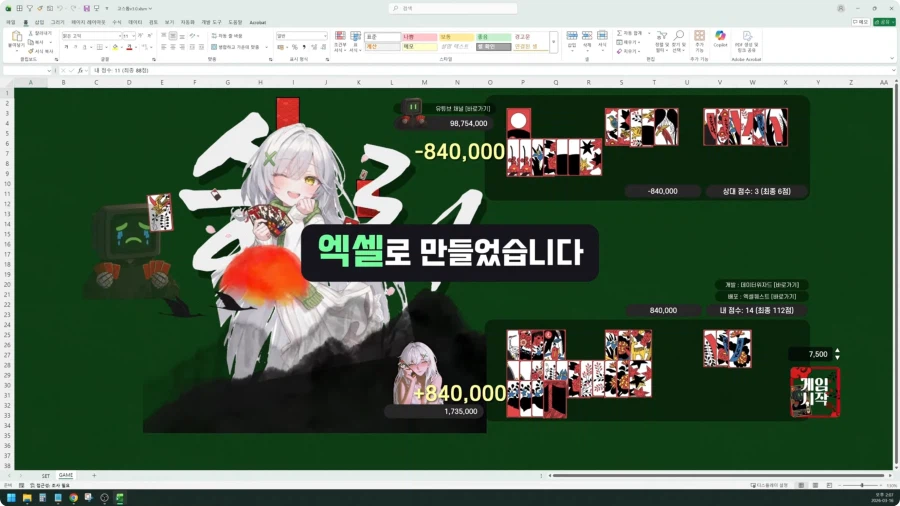The image size is (900, 506).
Task: Select the GAME sheet tab
Action: pos(66,475)
